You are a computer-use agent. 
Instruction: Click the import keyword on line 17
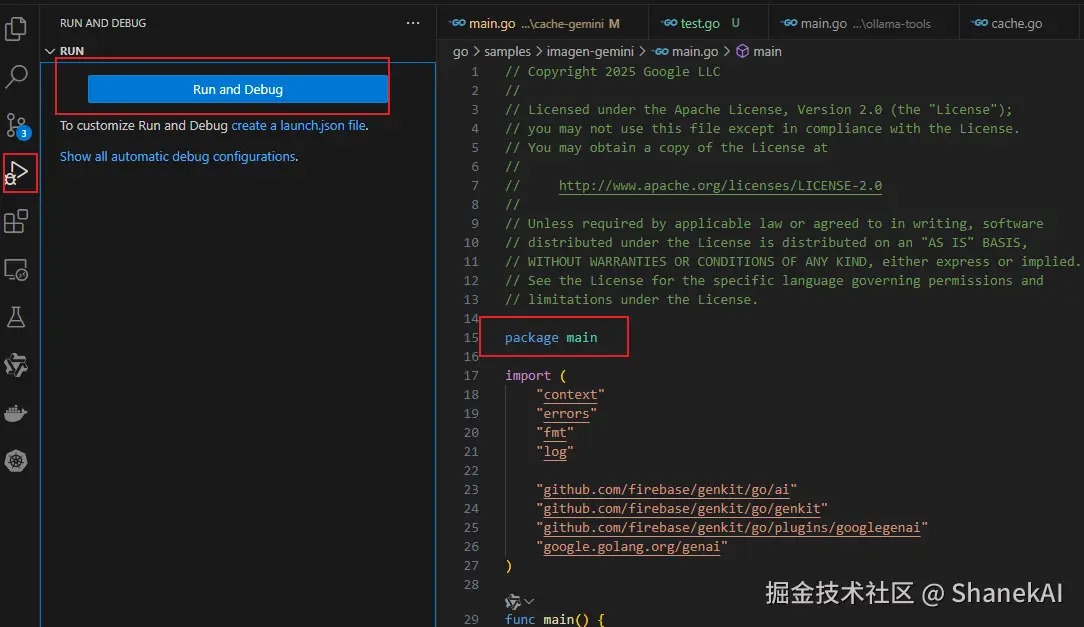pos(527,375)
